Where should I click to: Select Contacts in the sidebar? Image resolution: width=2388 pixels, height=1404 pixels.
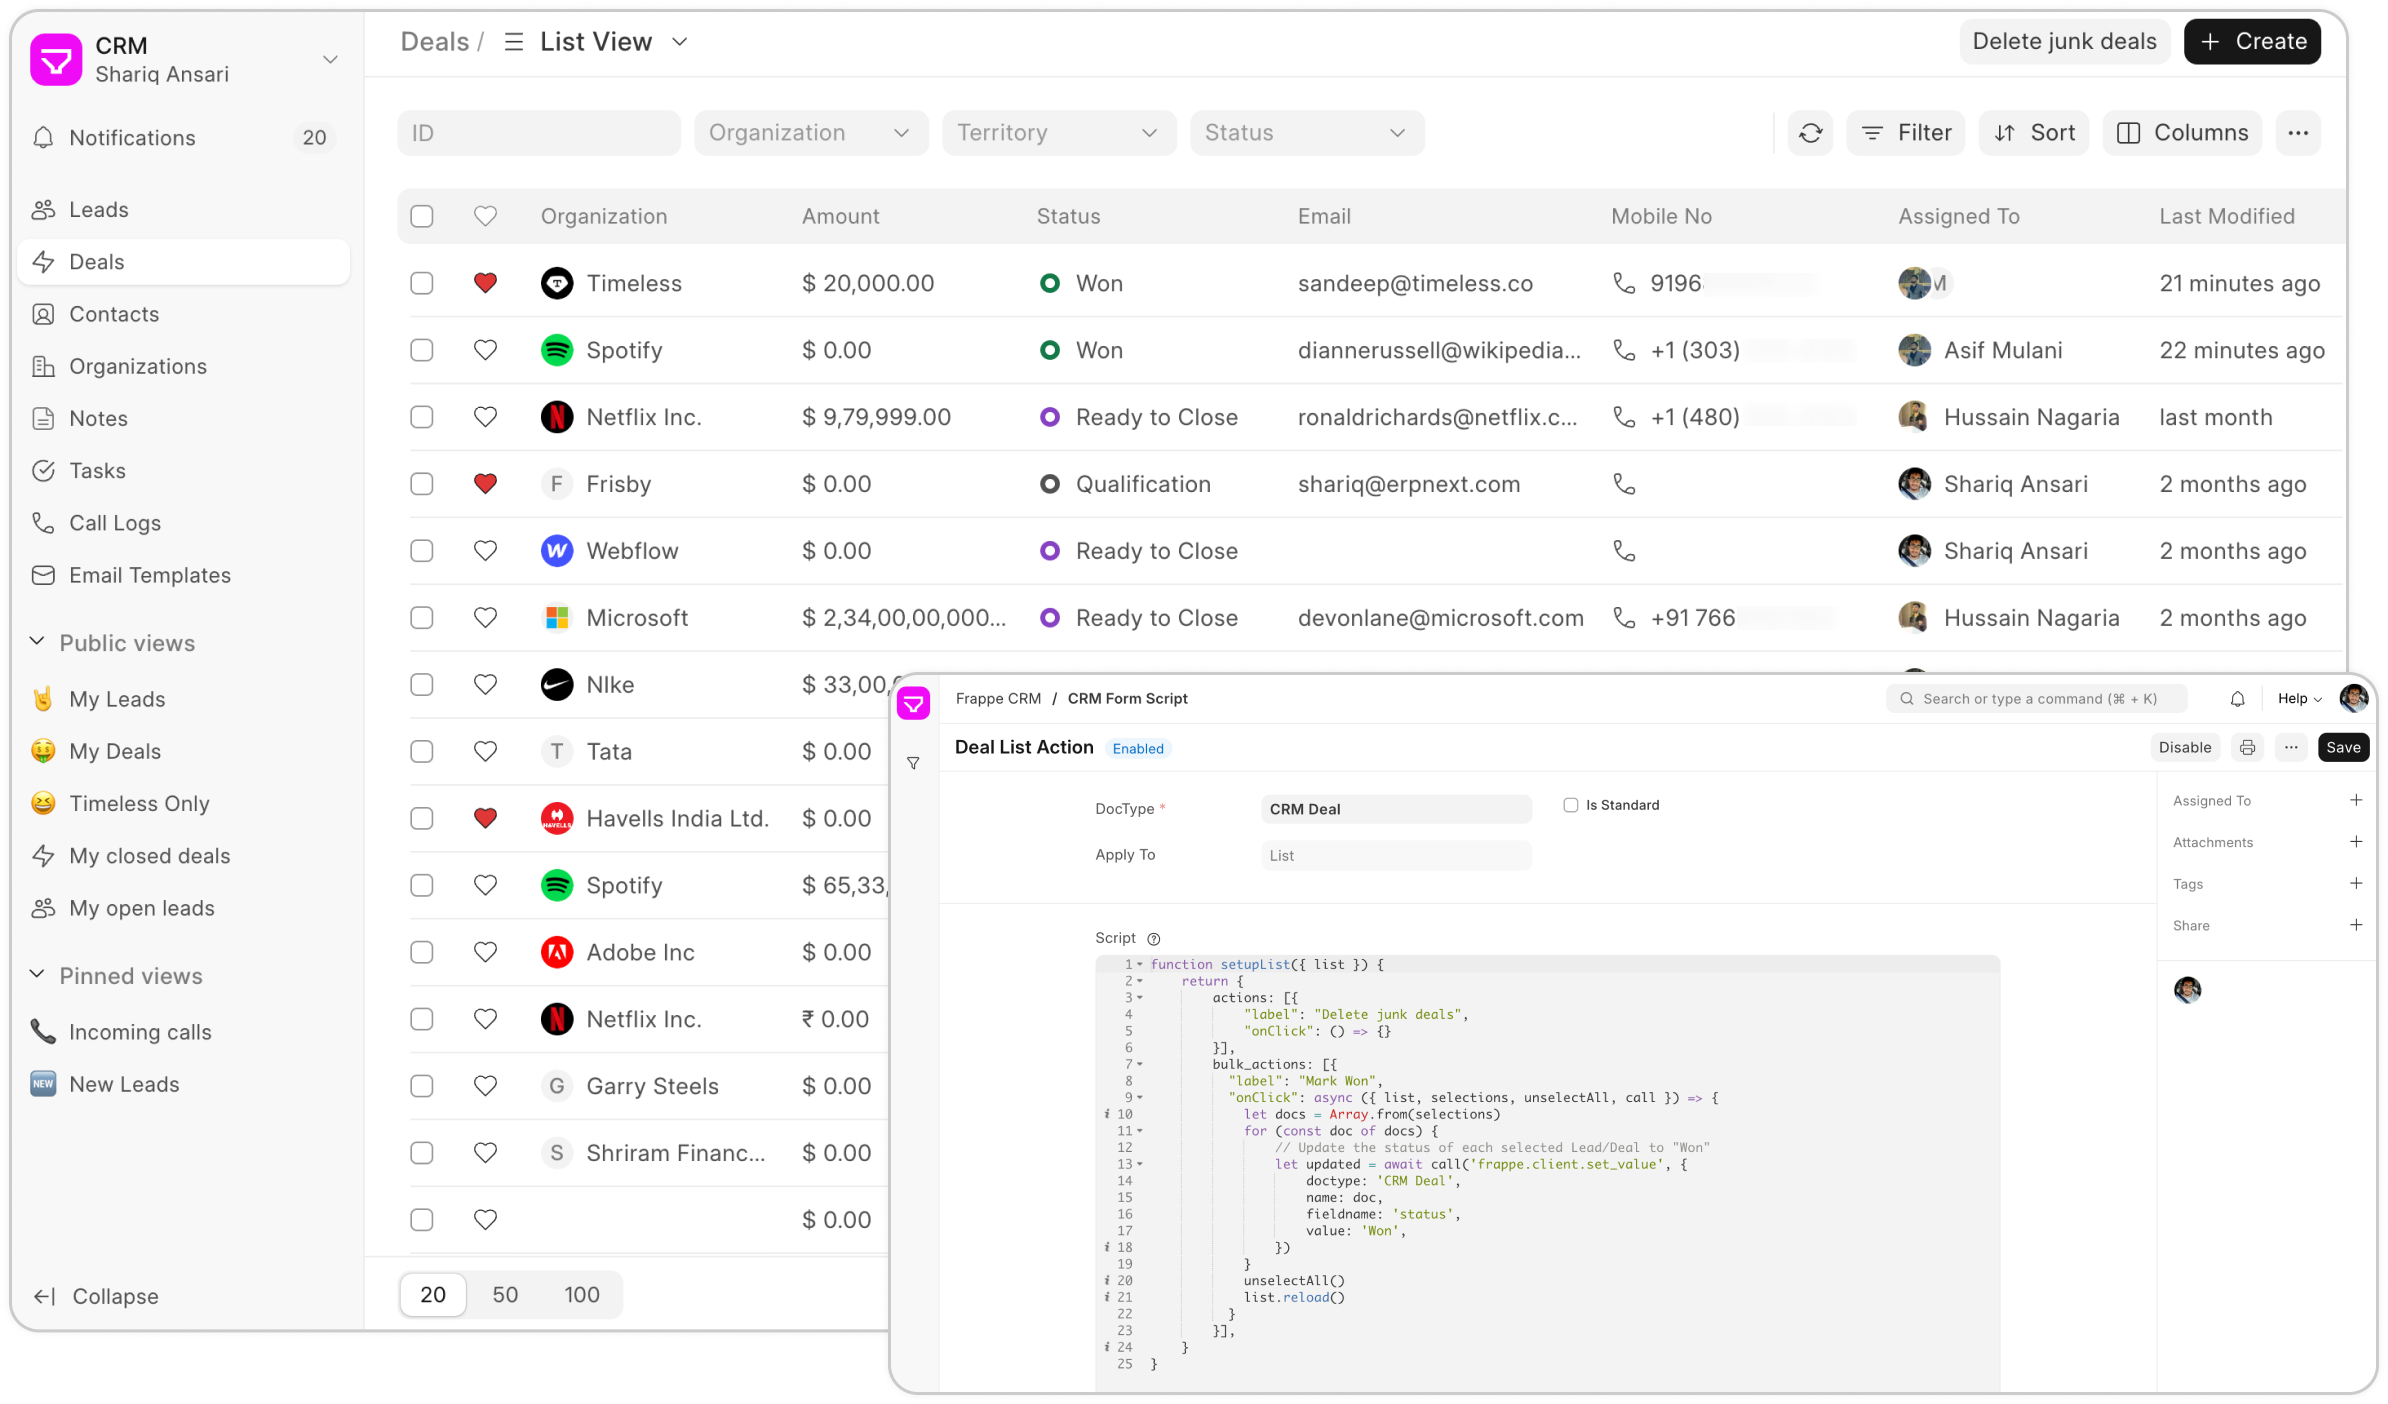click(x=113, y=313)
